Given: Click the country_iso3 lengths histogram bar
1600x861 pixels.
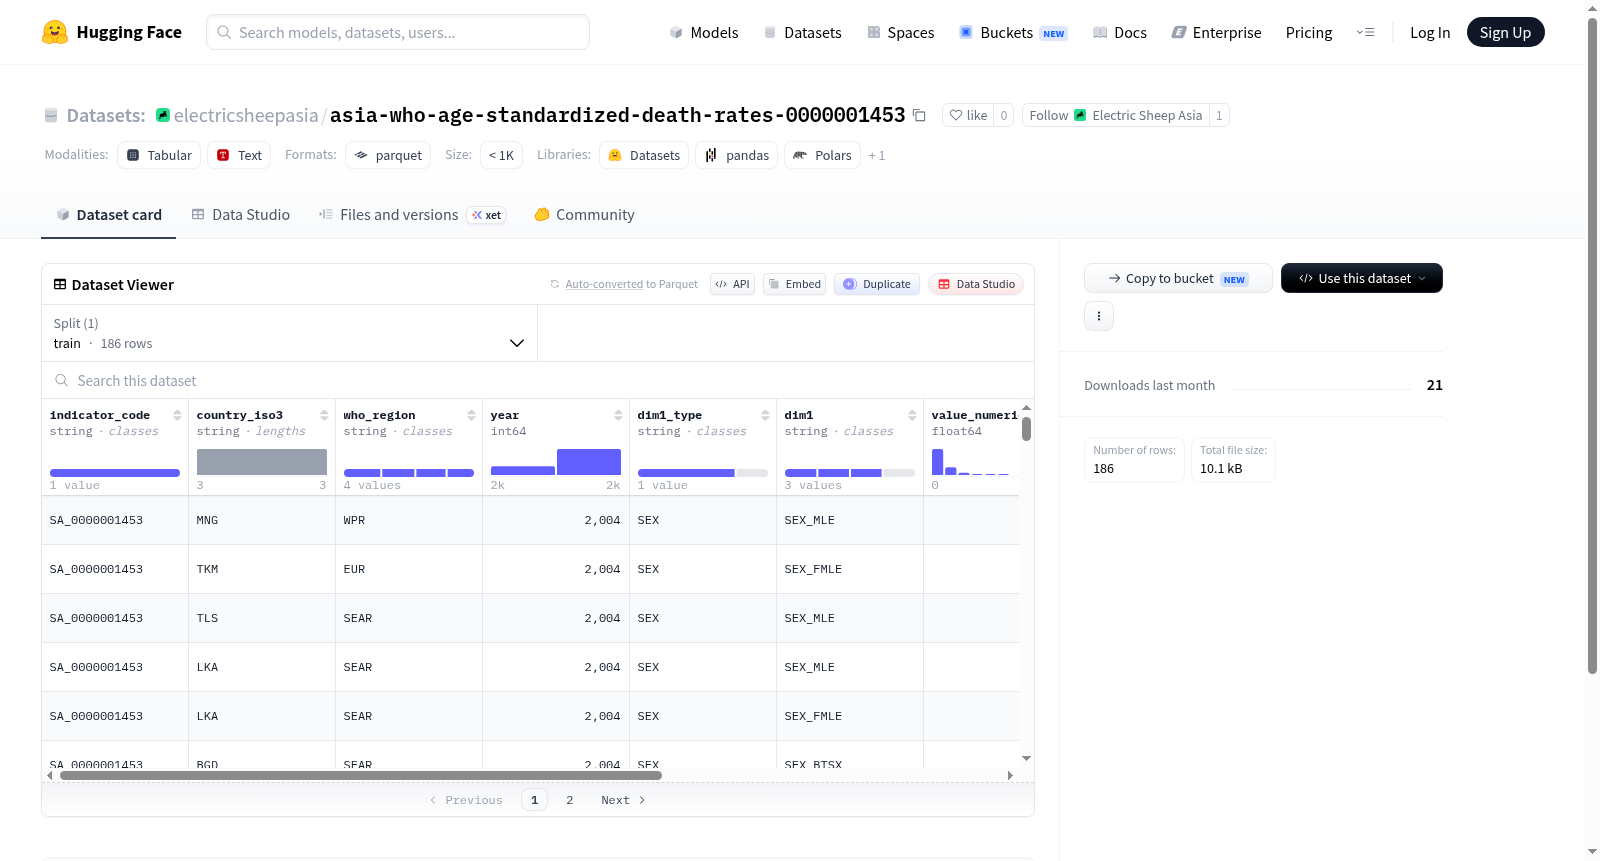Looking at the screenshot, I should pos(262,462).
